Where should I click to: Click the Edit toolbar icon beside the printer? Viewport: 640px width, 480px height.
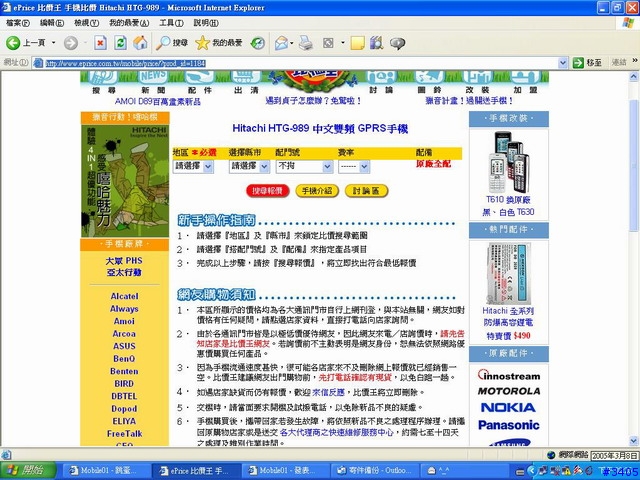[328, 43]
